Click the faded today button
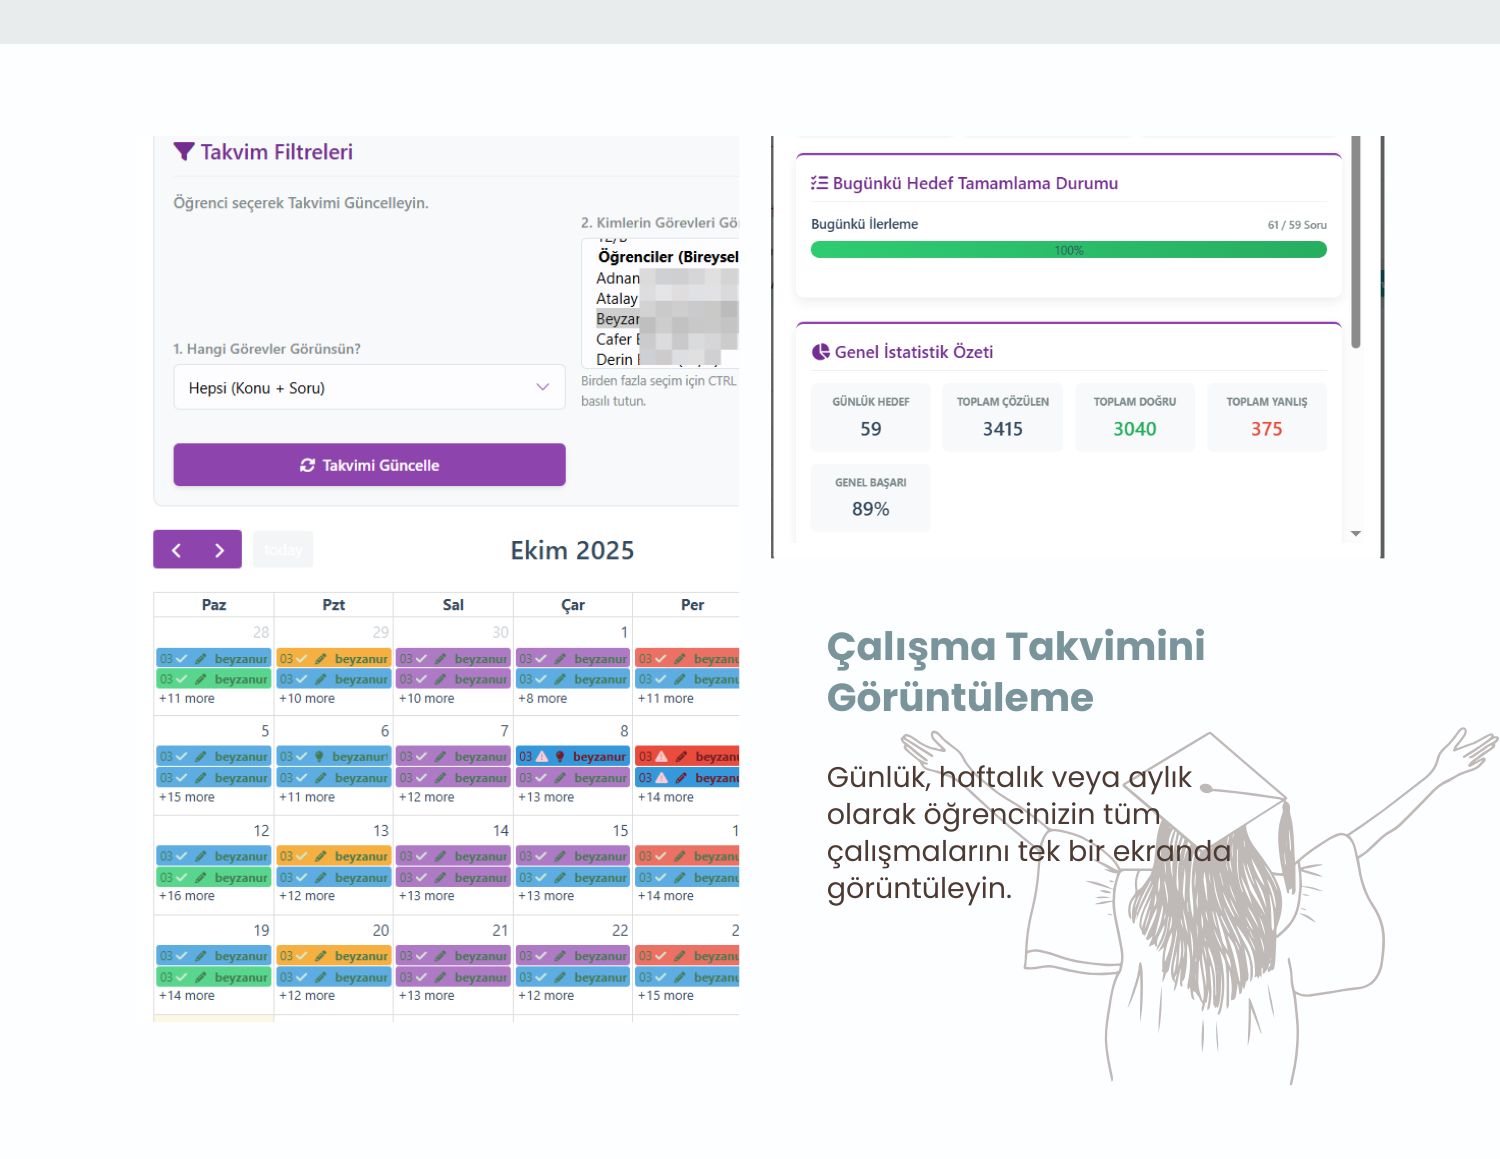Viewport: 1500px width, 1159px height. click(x=283, y=550)
